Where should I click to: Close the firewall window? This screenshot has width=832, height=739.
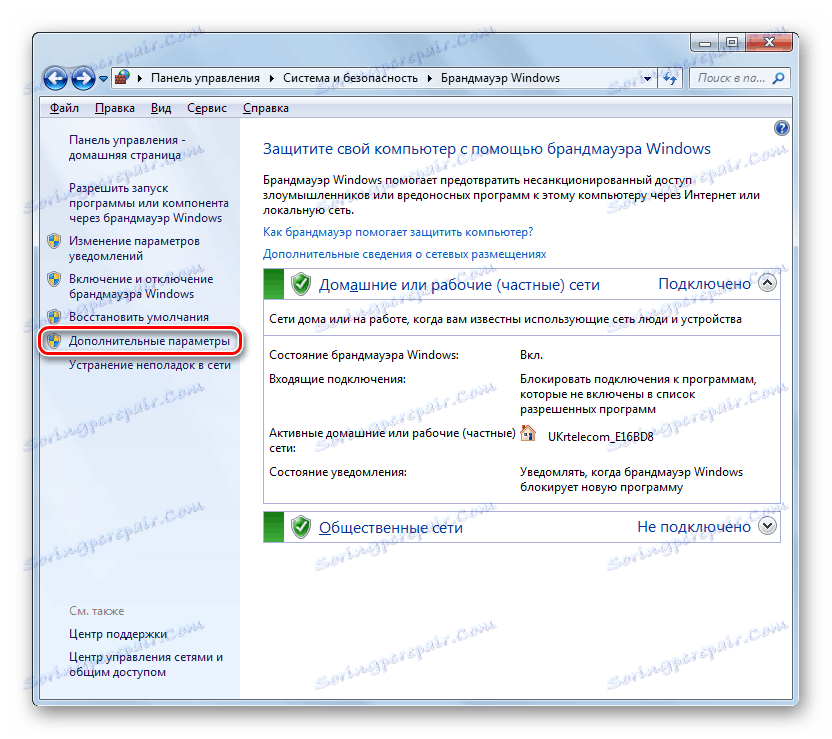(x=769, y=43)
